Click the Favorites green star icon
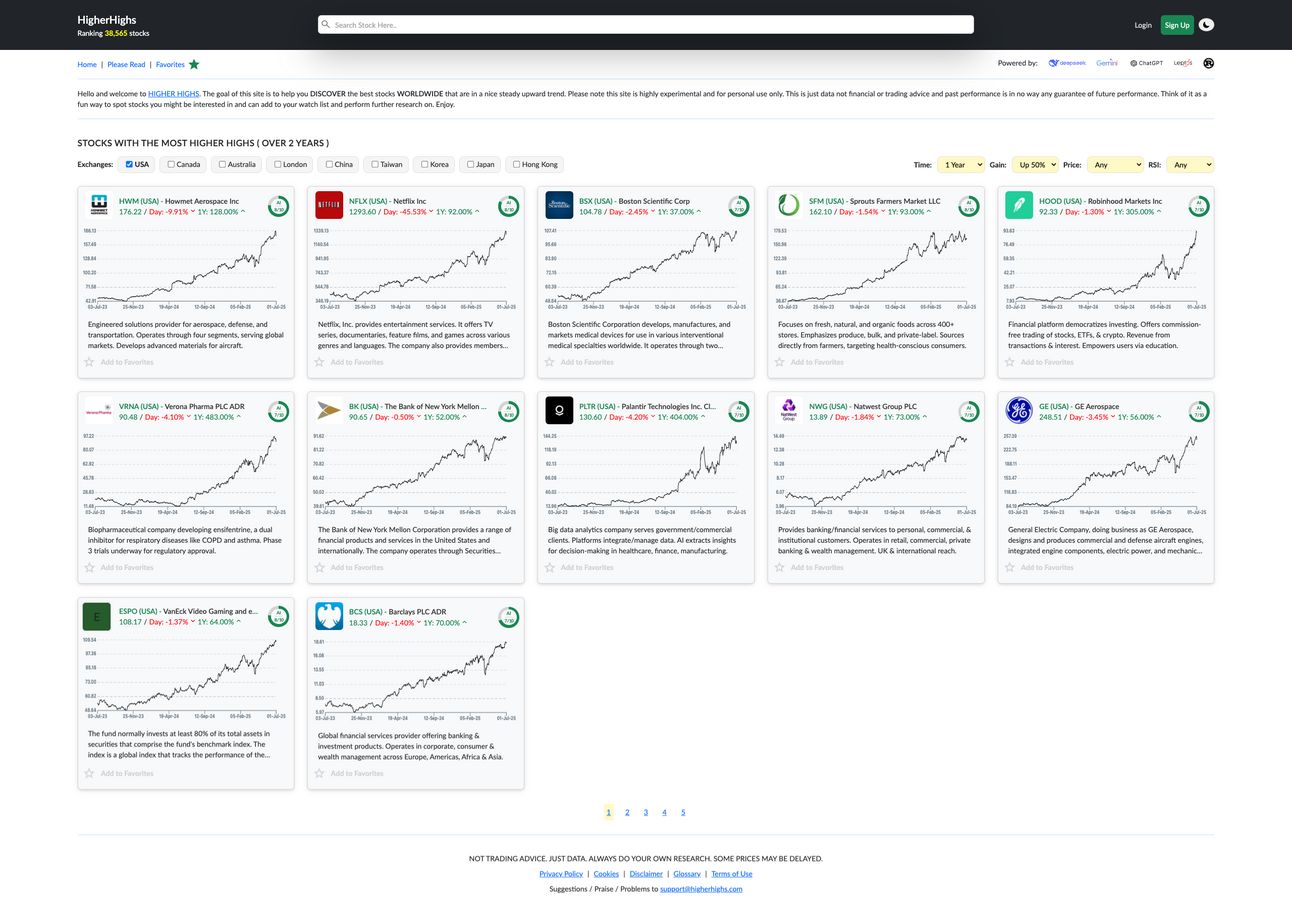Image resolution: width=1292 pixels, height=912 pixels. (x=194, y=64)
